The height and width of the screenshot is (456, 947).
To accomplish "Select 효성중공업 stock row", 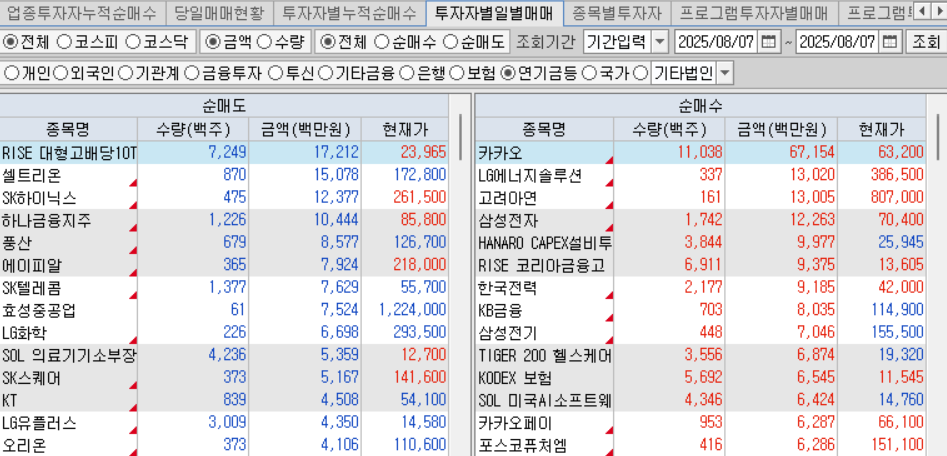I will (x=224, y=310).
